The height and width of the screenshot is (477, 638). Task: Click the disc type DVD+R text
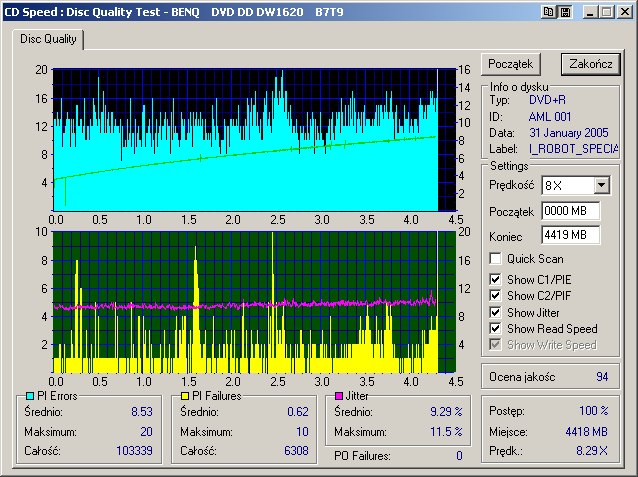[547, 100]
